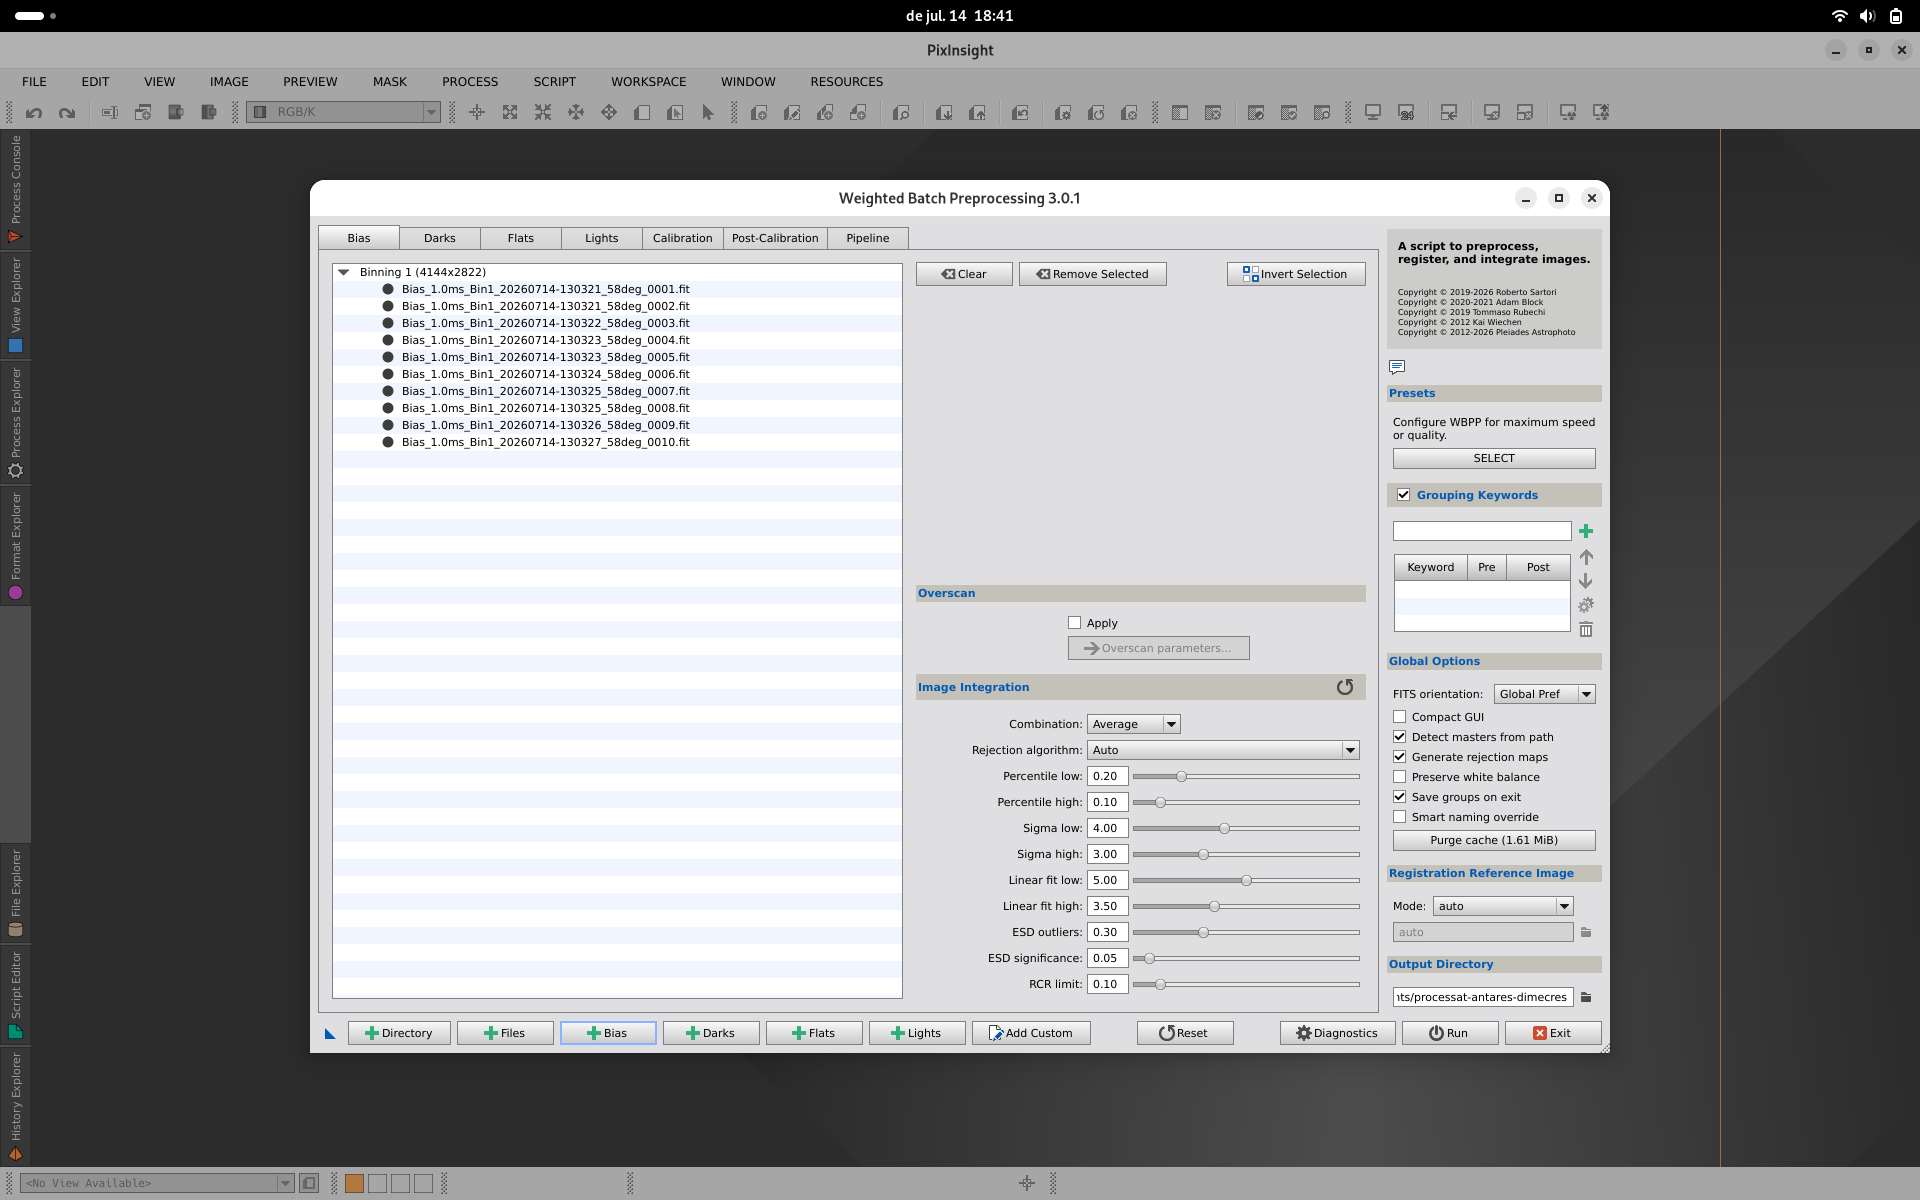Click the zoom-to-fit icon with outward arrows
This screenshot has width=1920, height=1200.
point(510,113)
